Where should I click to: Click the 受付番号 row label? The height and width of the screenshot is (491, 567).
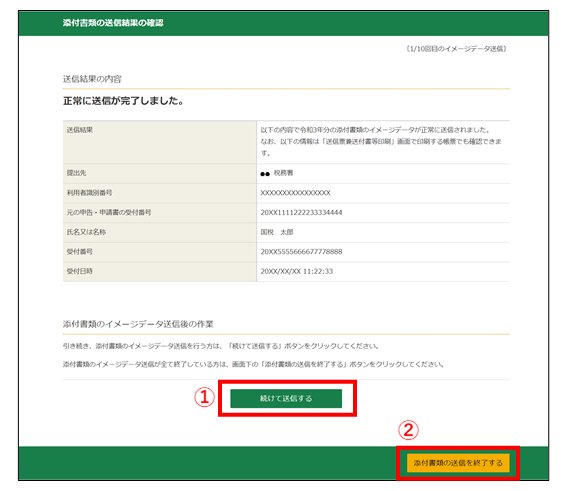[80, 252]
